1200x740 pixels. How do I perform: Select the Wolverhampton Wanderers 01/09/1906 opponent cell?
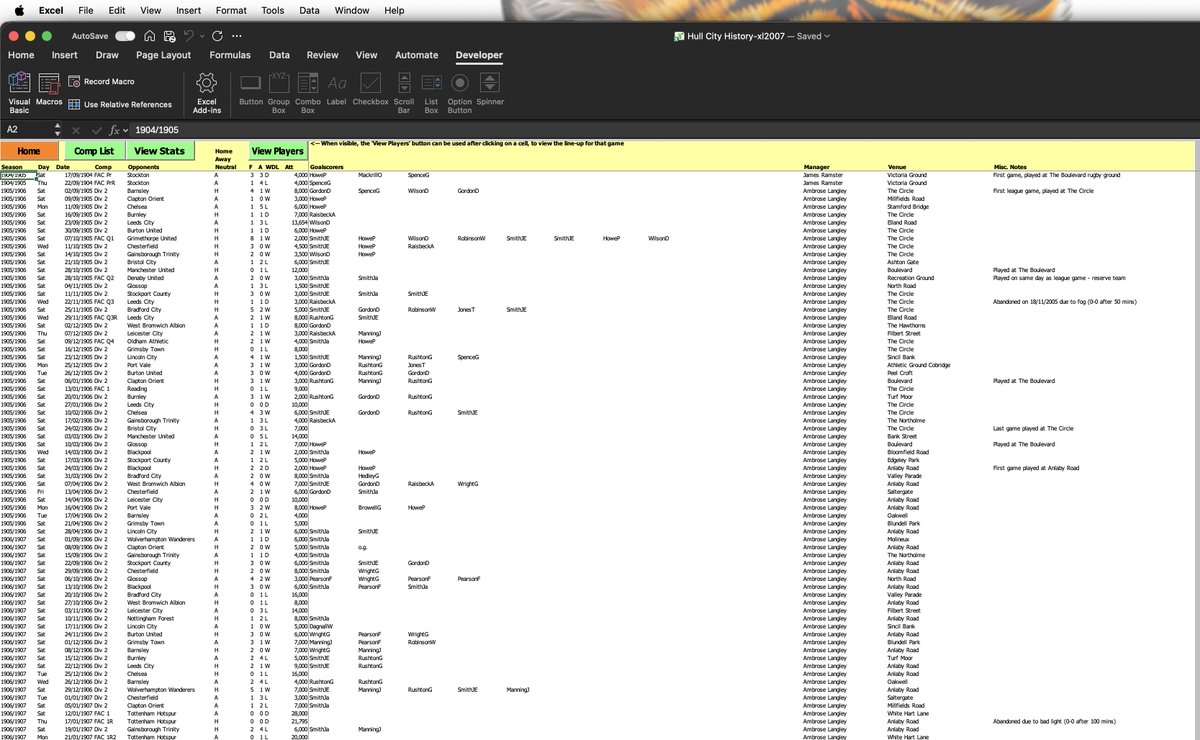pyautogui.click(x=161, y=539)
